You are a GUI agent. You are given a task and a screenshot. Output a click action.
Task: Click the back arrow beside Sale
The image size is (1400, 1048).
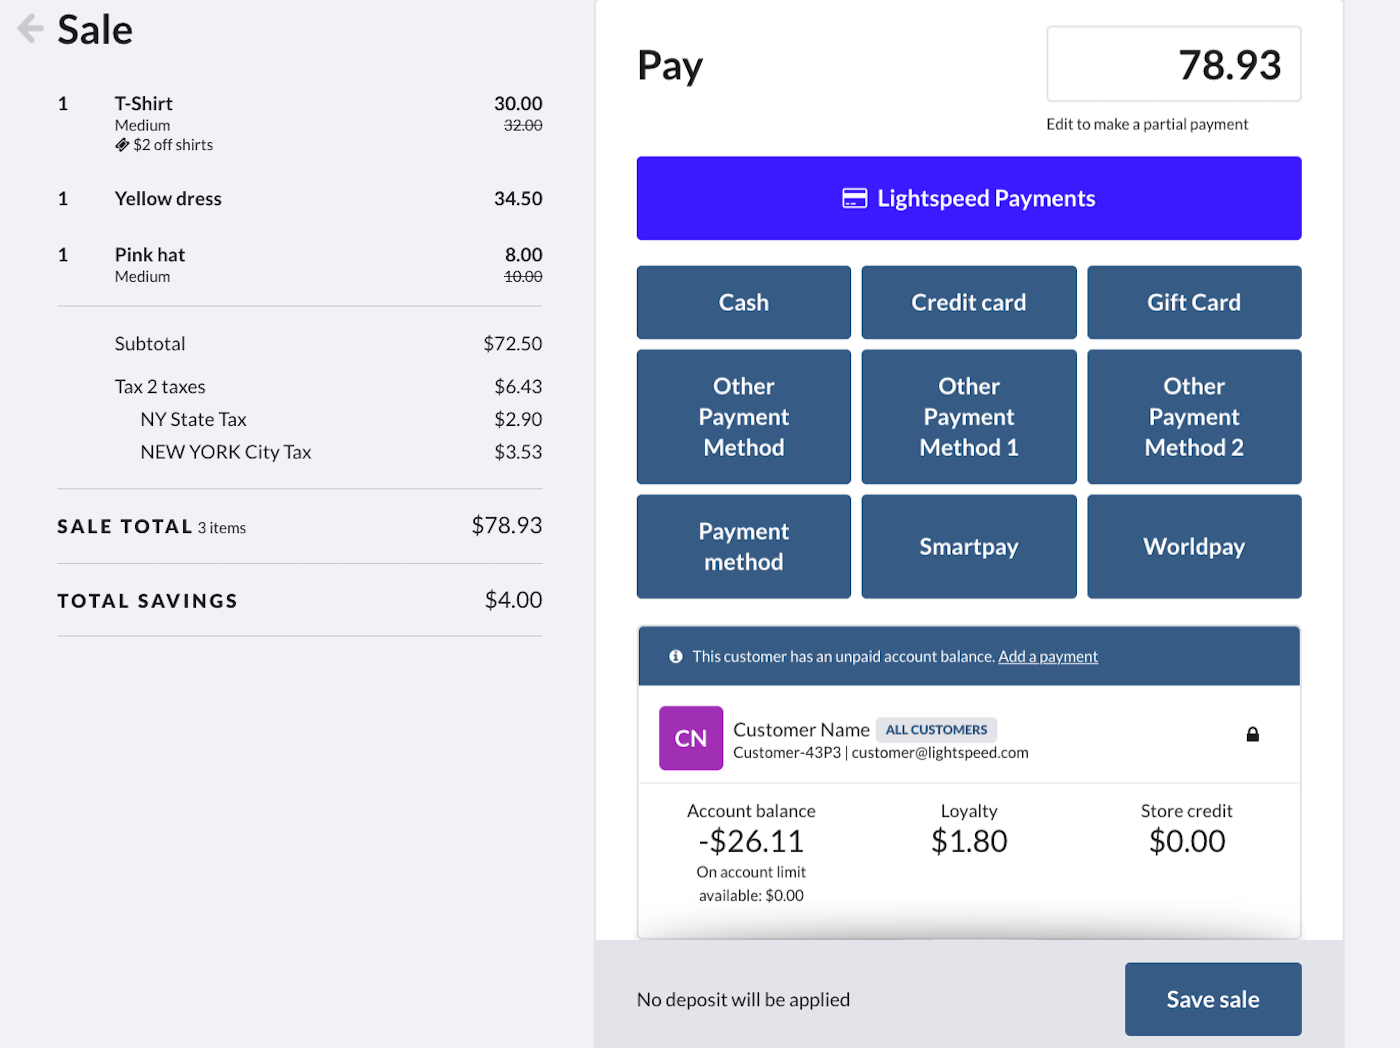(30, 29)
